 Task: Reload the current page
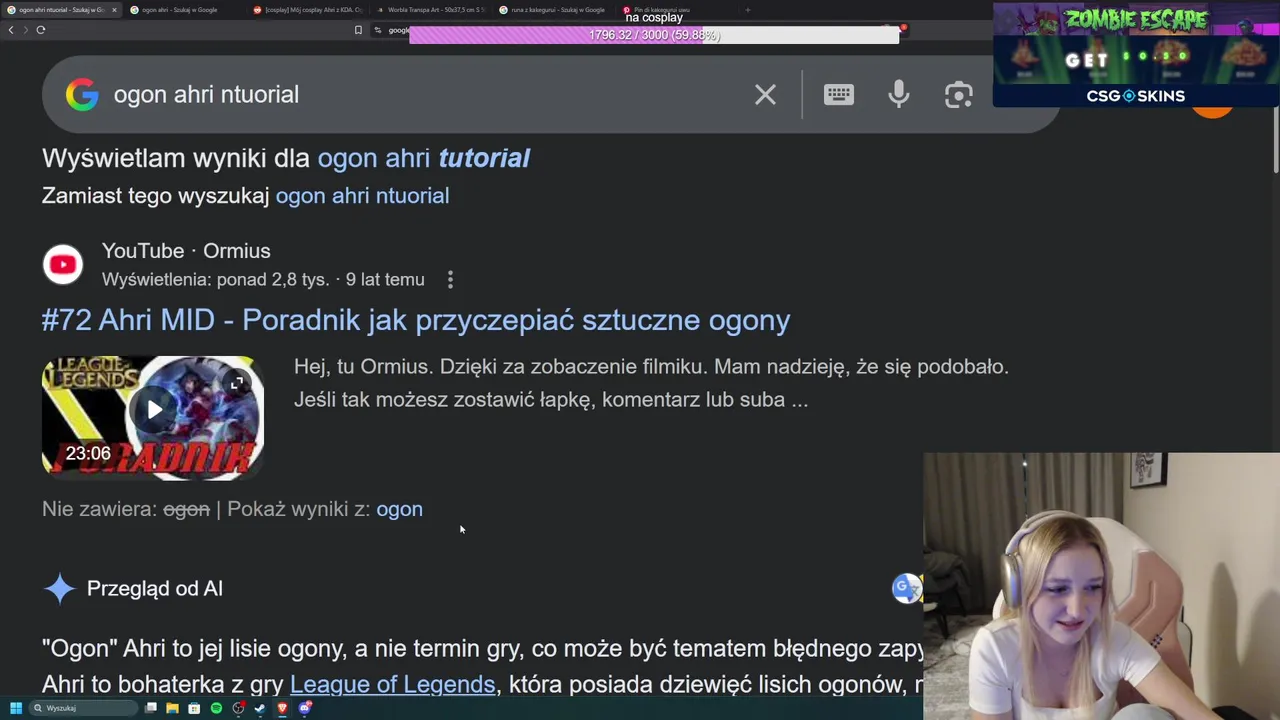41,30
